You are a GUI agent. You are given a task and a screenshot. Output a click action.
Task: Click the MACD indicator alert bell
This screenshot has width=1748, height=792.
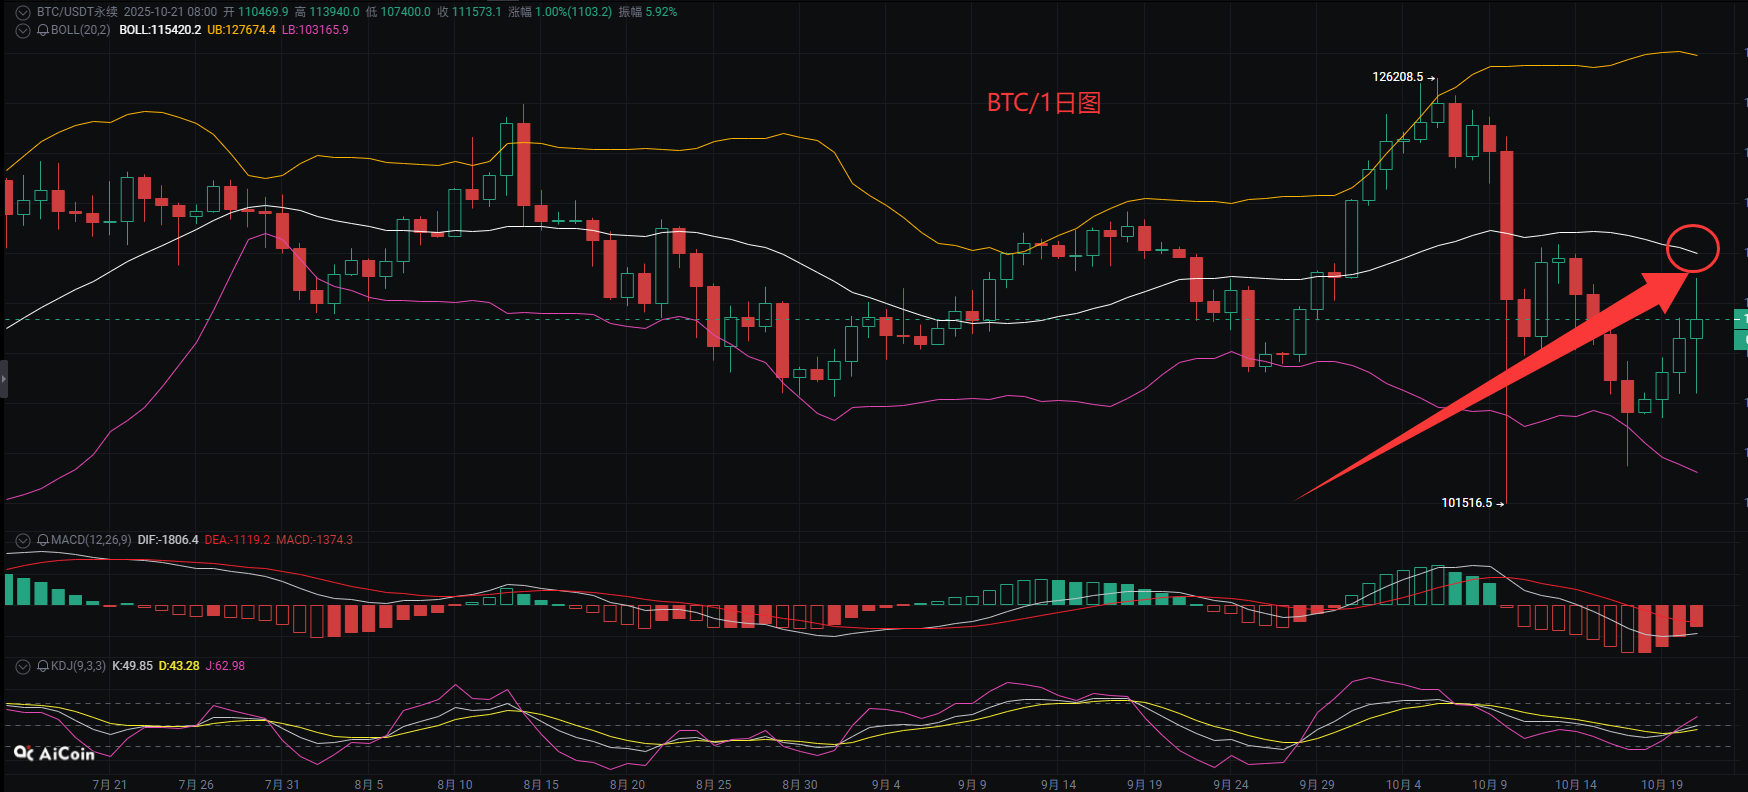(43, 540)
